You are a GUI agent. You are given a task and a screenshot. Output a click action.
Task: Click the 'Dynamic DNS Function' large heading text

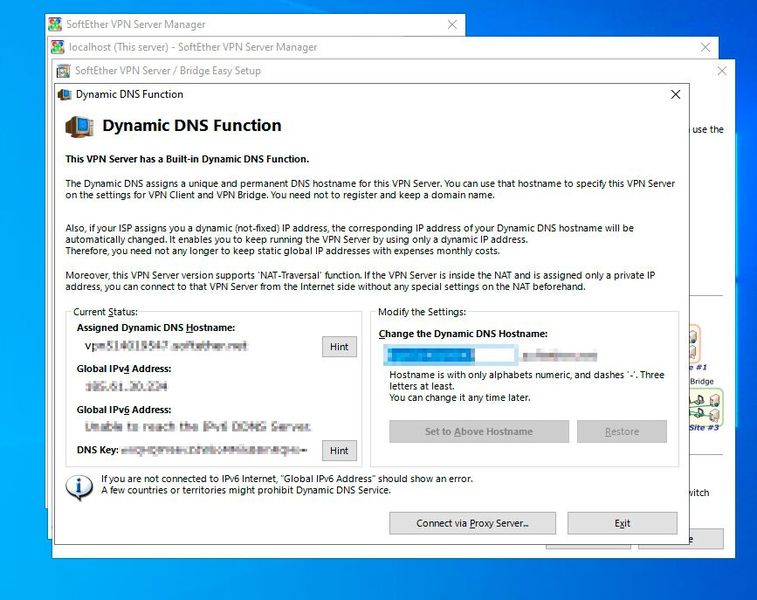(192, 126)
